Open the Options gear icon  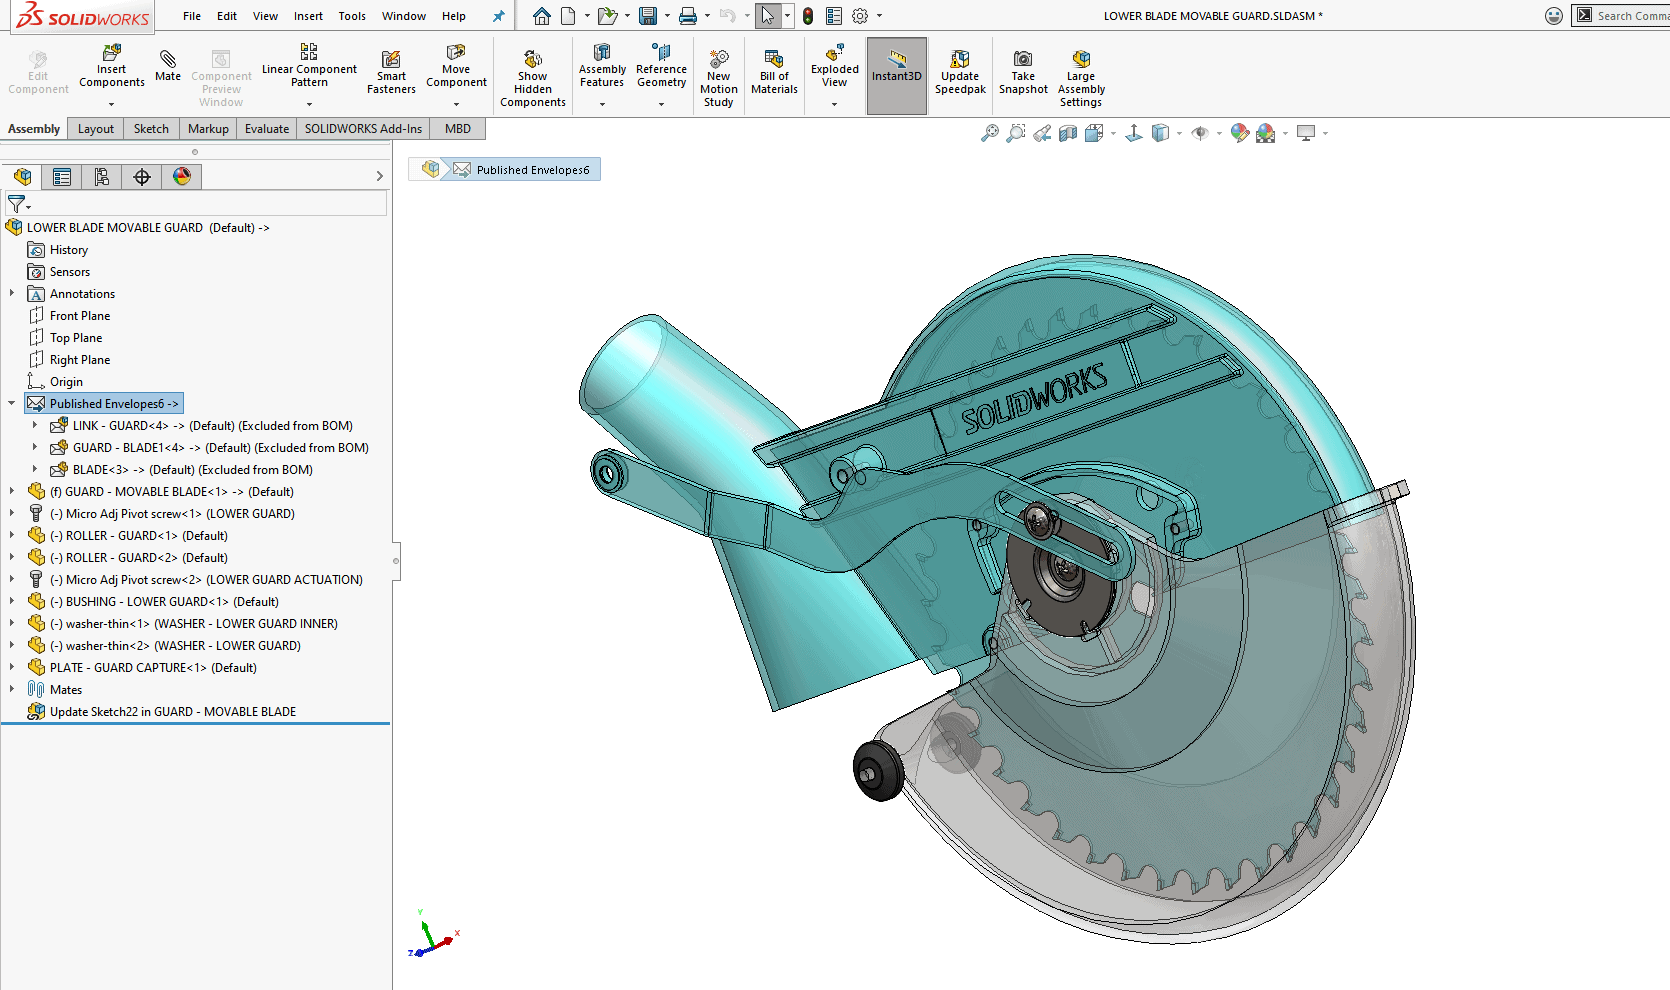860,16
